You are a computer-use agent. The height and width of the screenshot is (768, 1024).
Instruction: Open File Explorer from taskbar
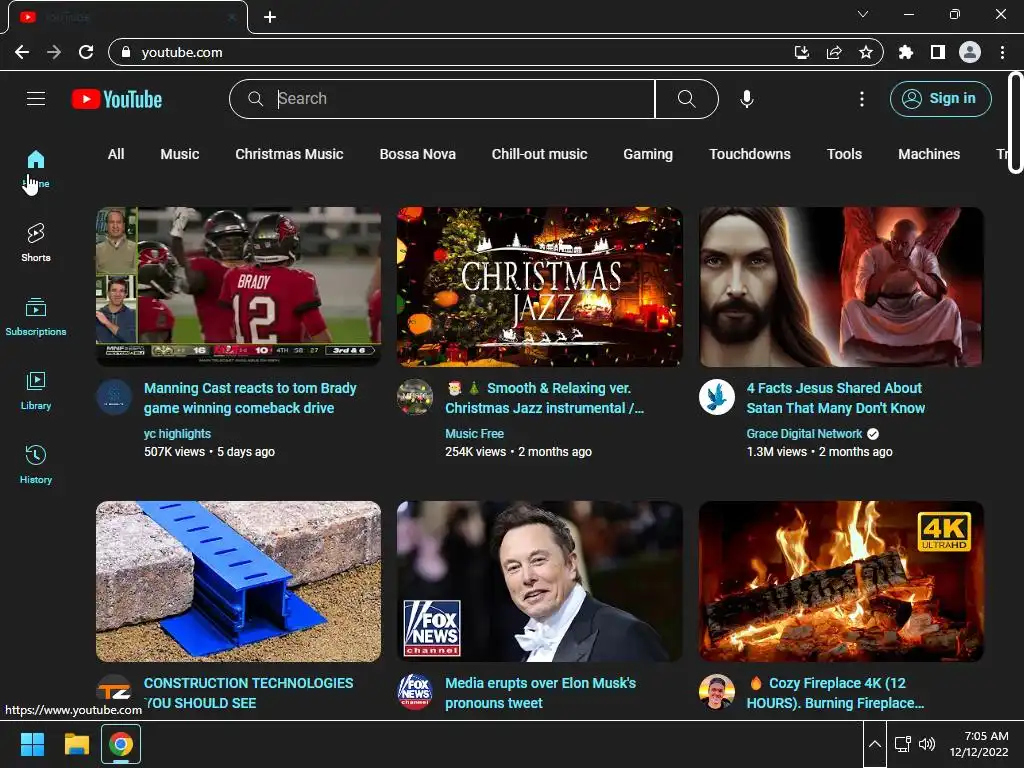(x=76, y=744)
